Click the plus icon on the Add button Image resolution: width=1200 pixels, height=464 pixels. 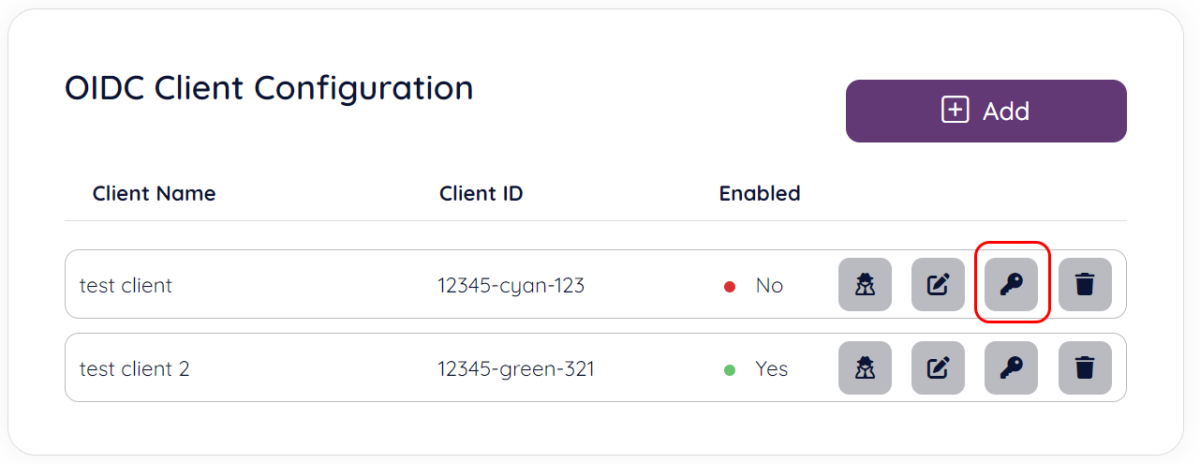click(x=955, y=111)
